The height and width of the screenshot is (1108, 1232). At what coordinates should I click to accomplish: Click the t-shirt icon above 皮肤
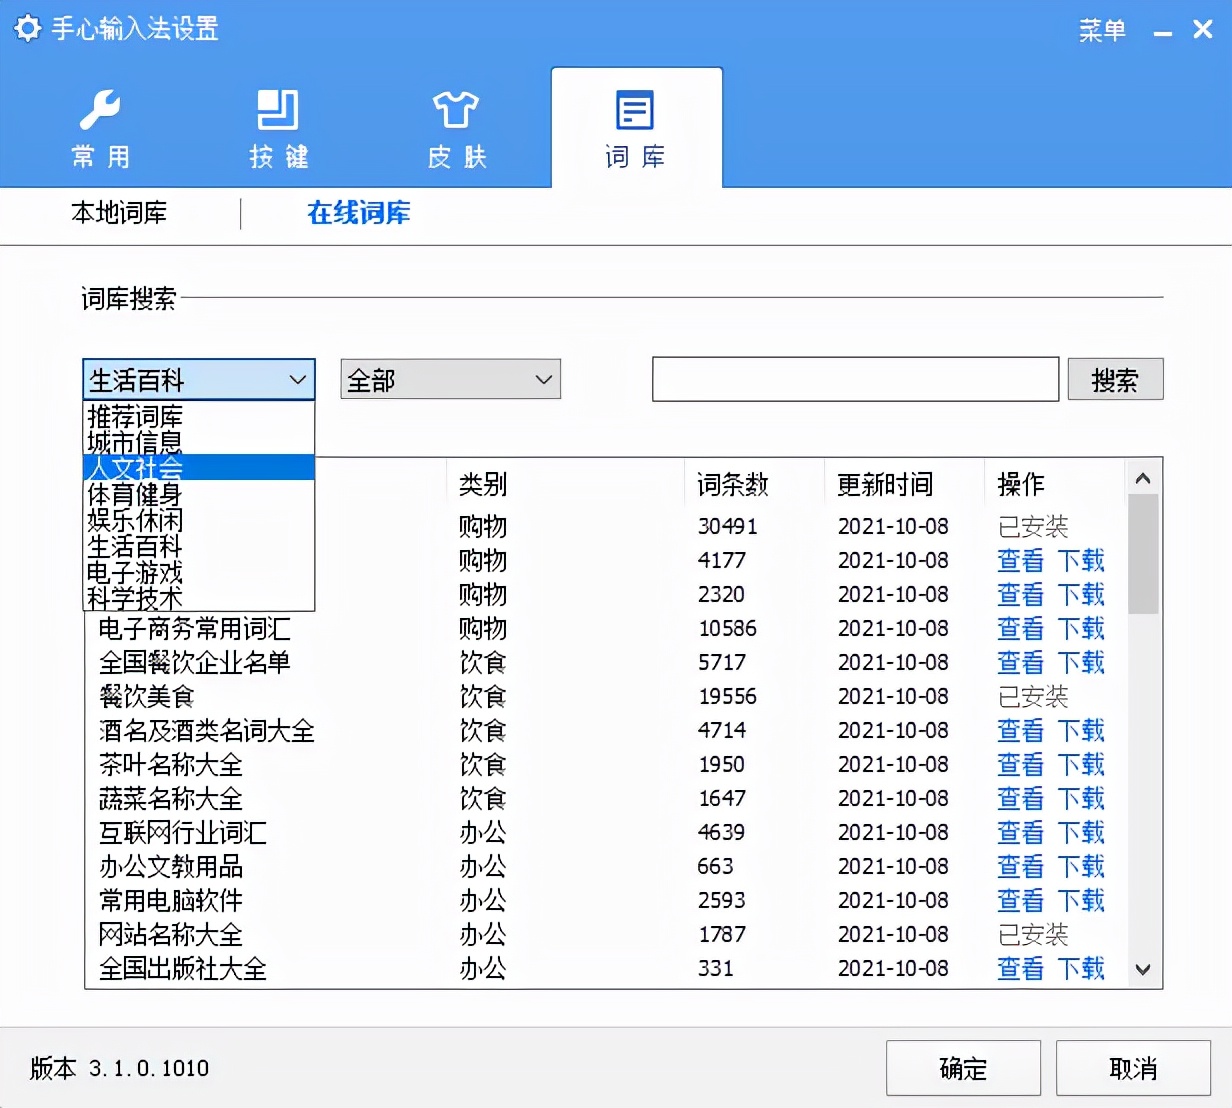pyautogui.click(x=456, y=110)
